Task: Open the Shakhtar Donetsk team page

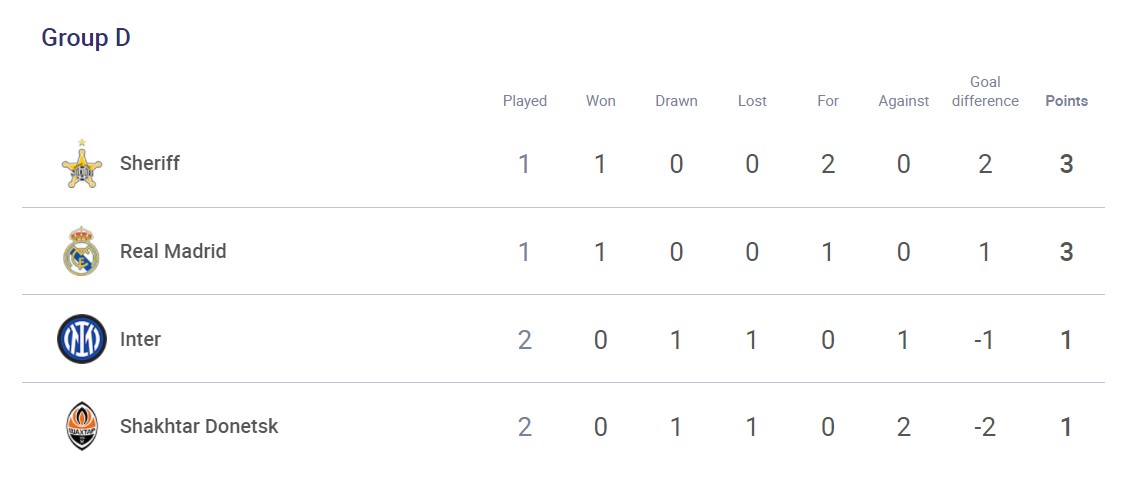Action: coord(199,426)
